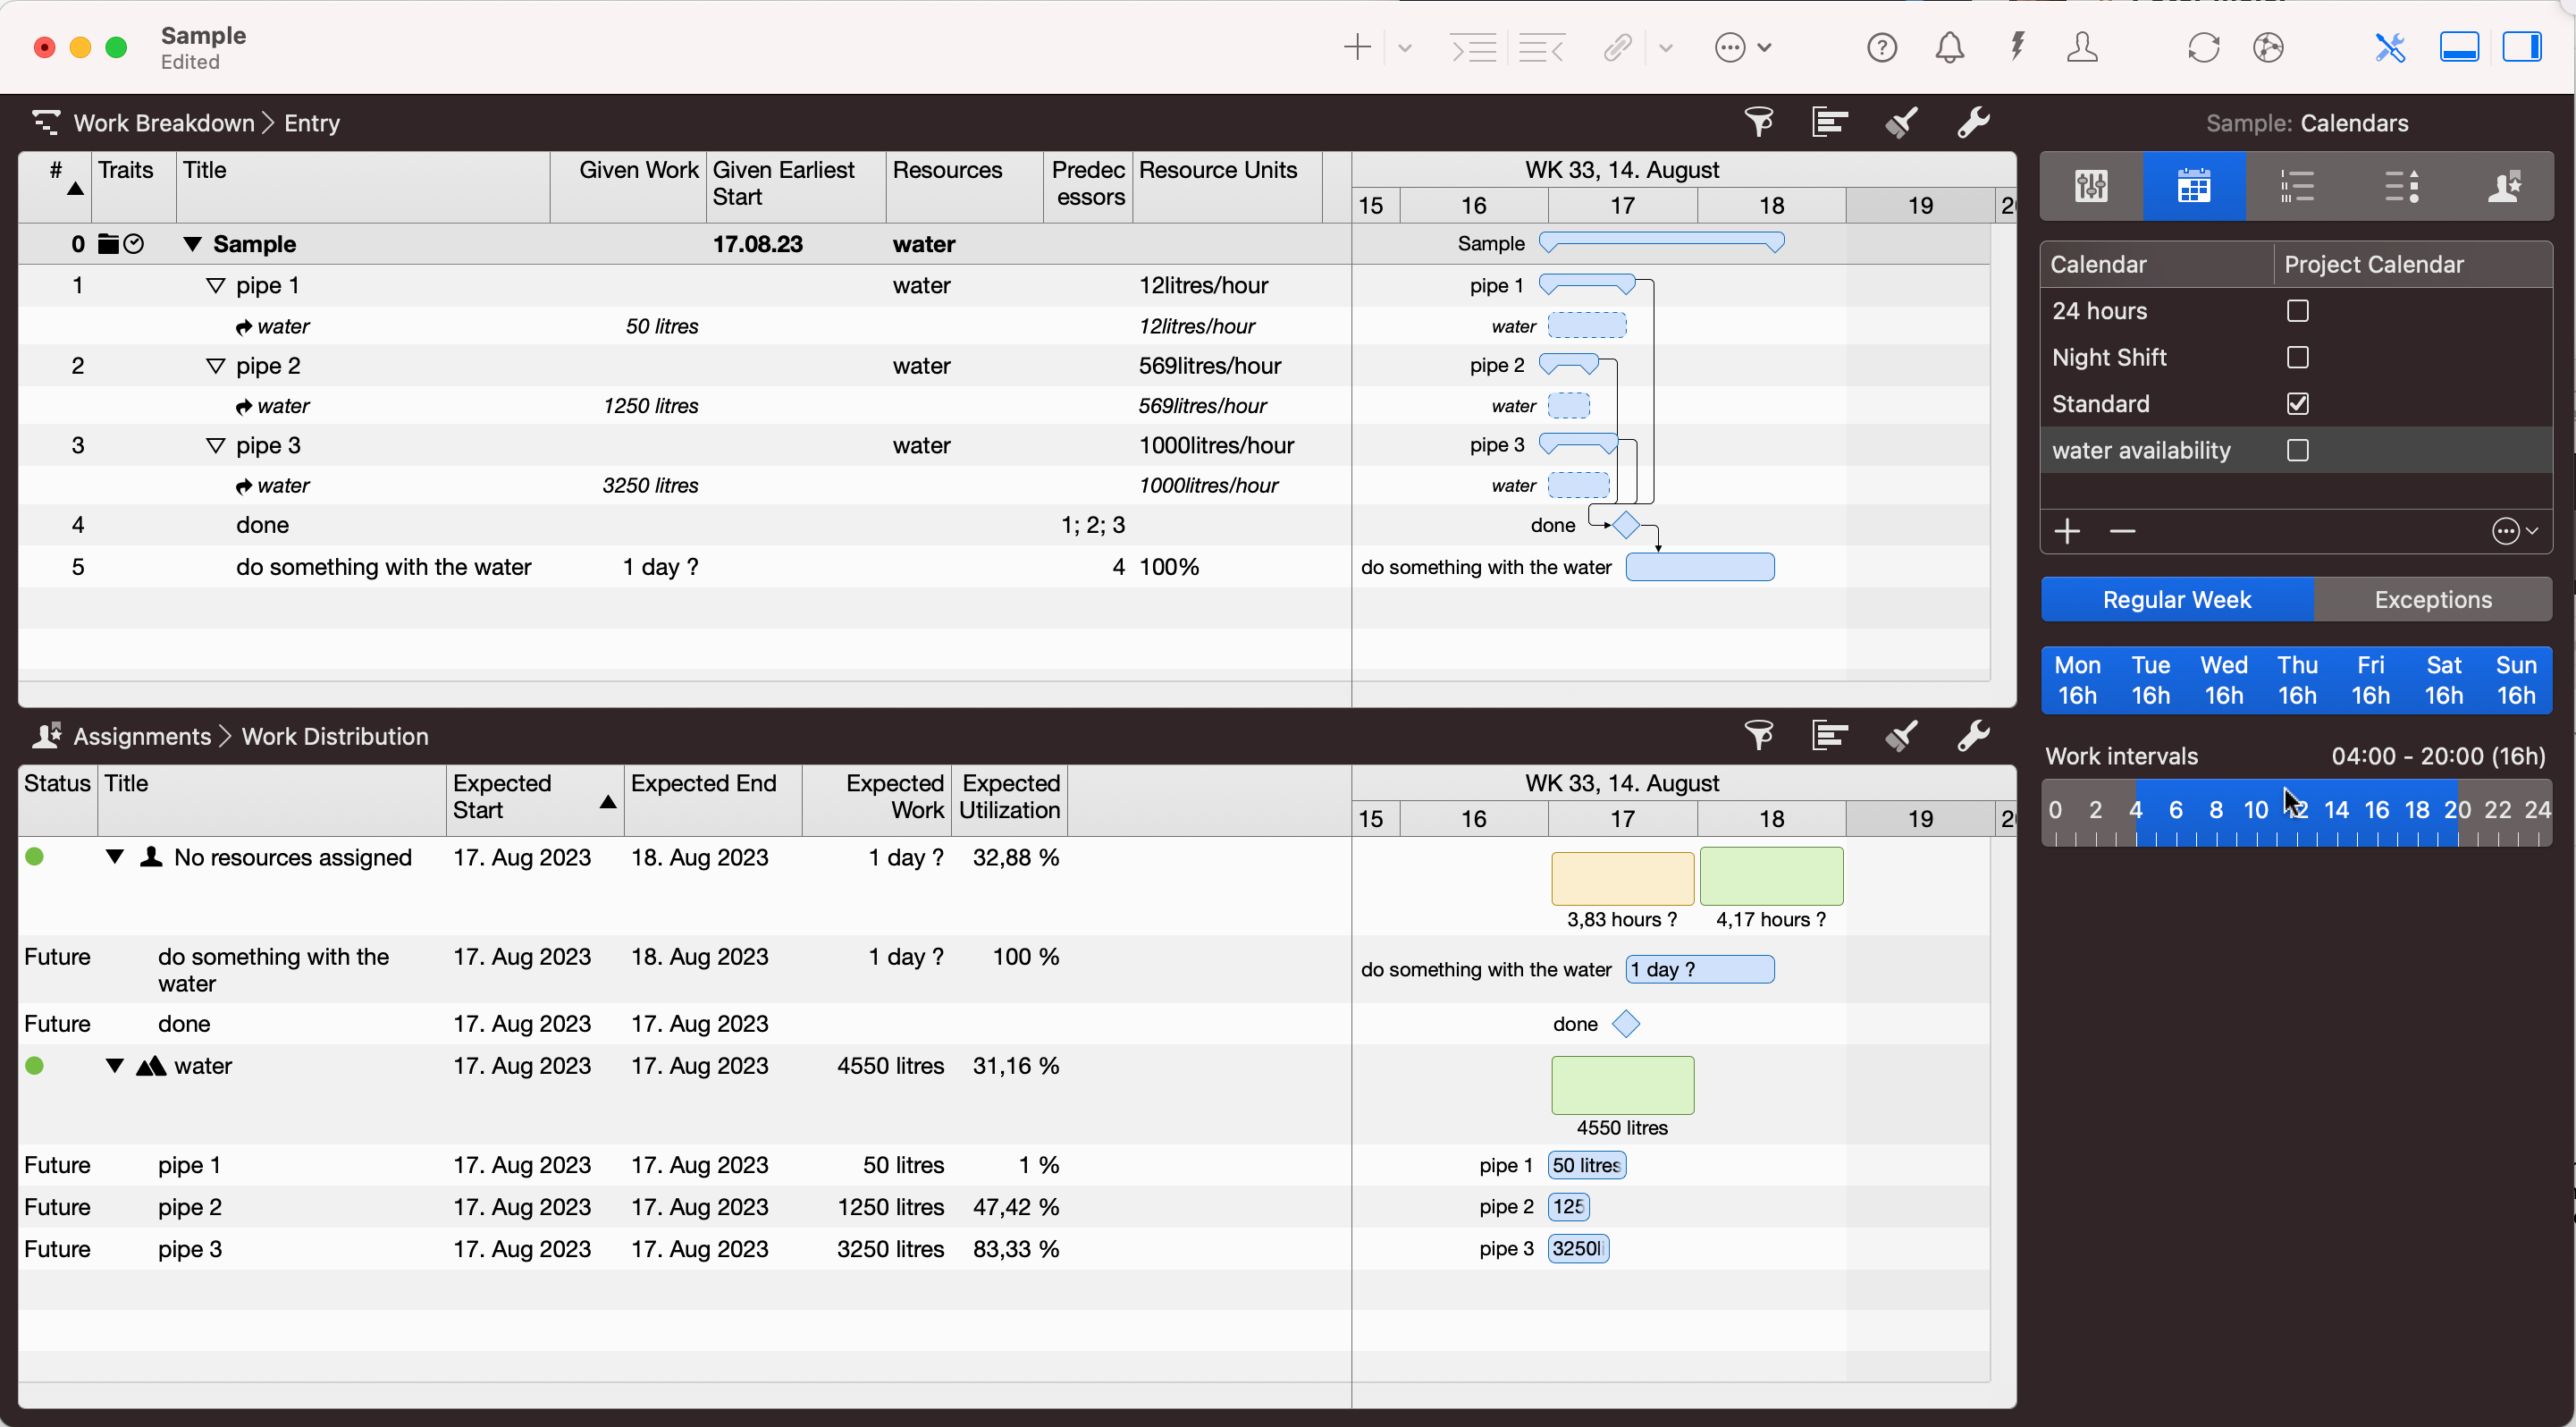2576x1427 pixels.
Task: Collapse the pipe 1 group
Action: coord(215,286)
